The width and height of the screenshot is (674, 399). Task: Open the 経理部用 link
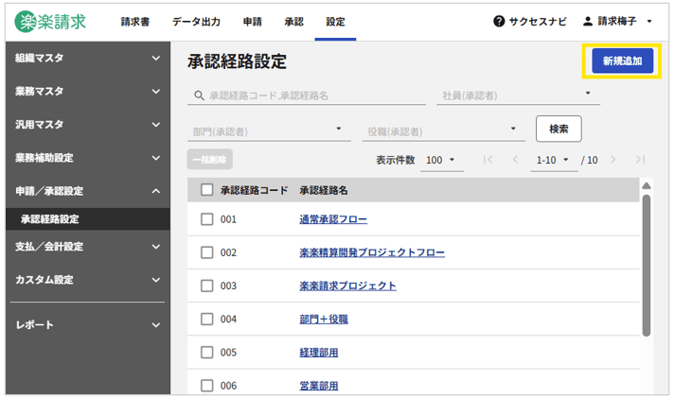(319, 353)
